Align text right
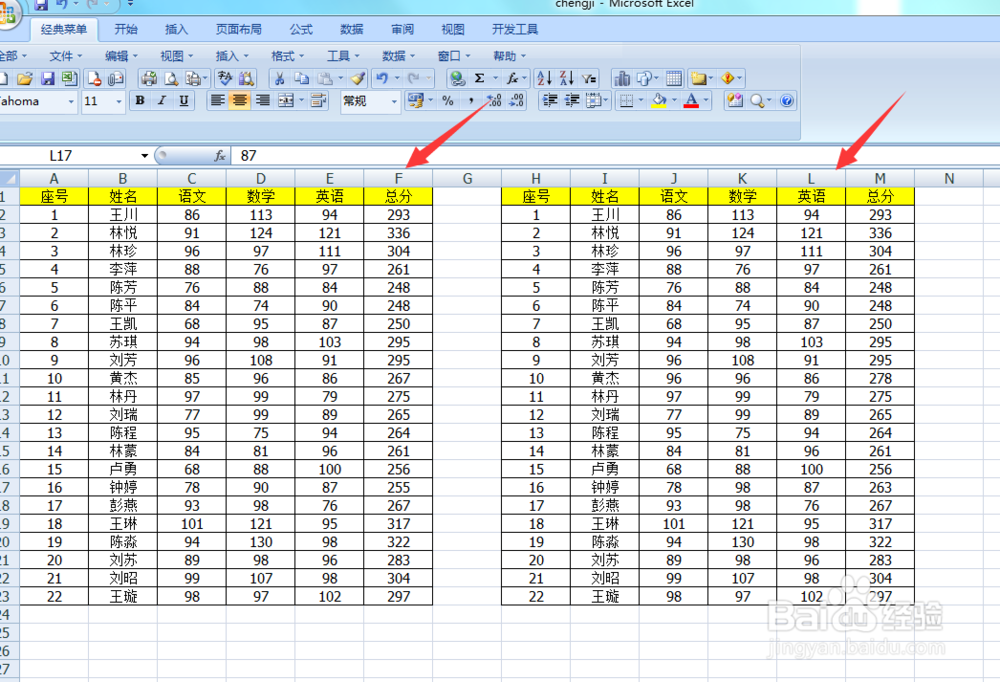 click(x=262, y=101)
